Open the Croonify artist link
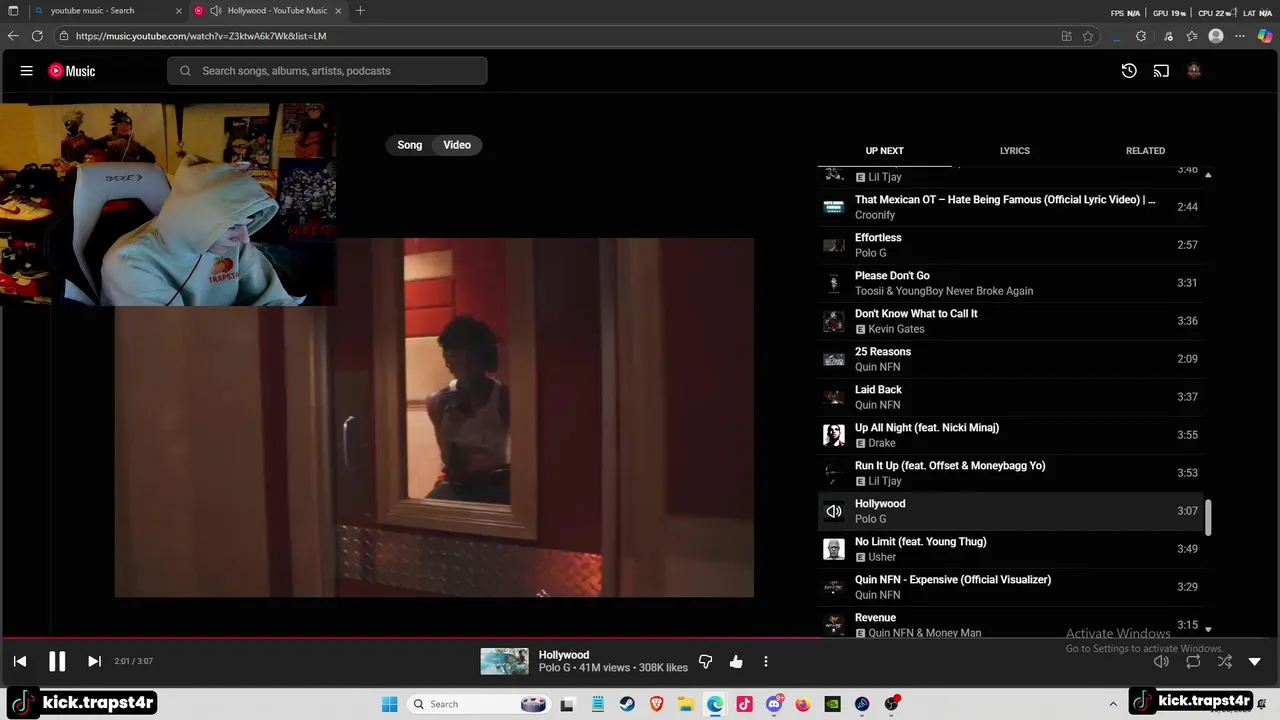 pos(875,215)
